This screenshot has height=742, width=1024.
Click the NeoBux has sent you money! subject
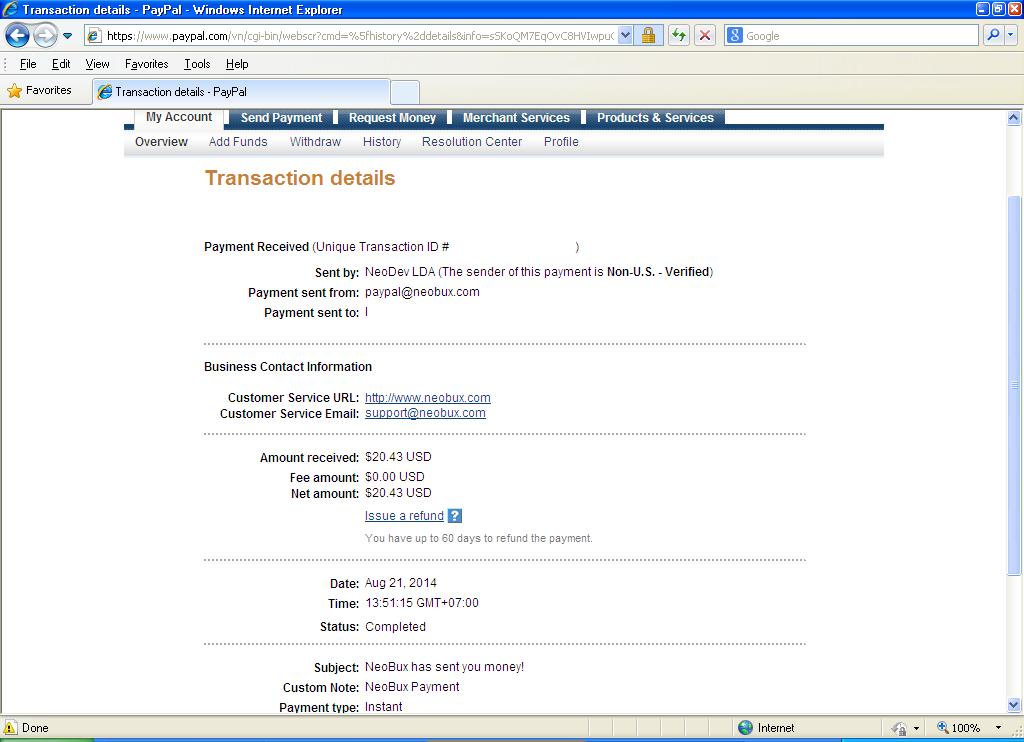coord(444,667)
